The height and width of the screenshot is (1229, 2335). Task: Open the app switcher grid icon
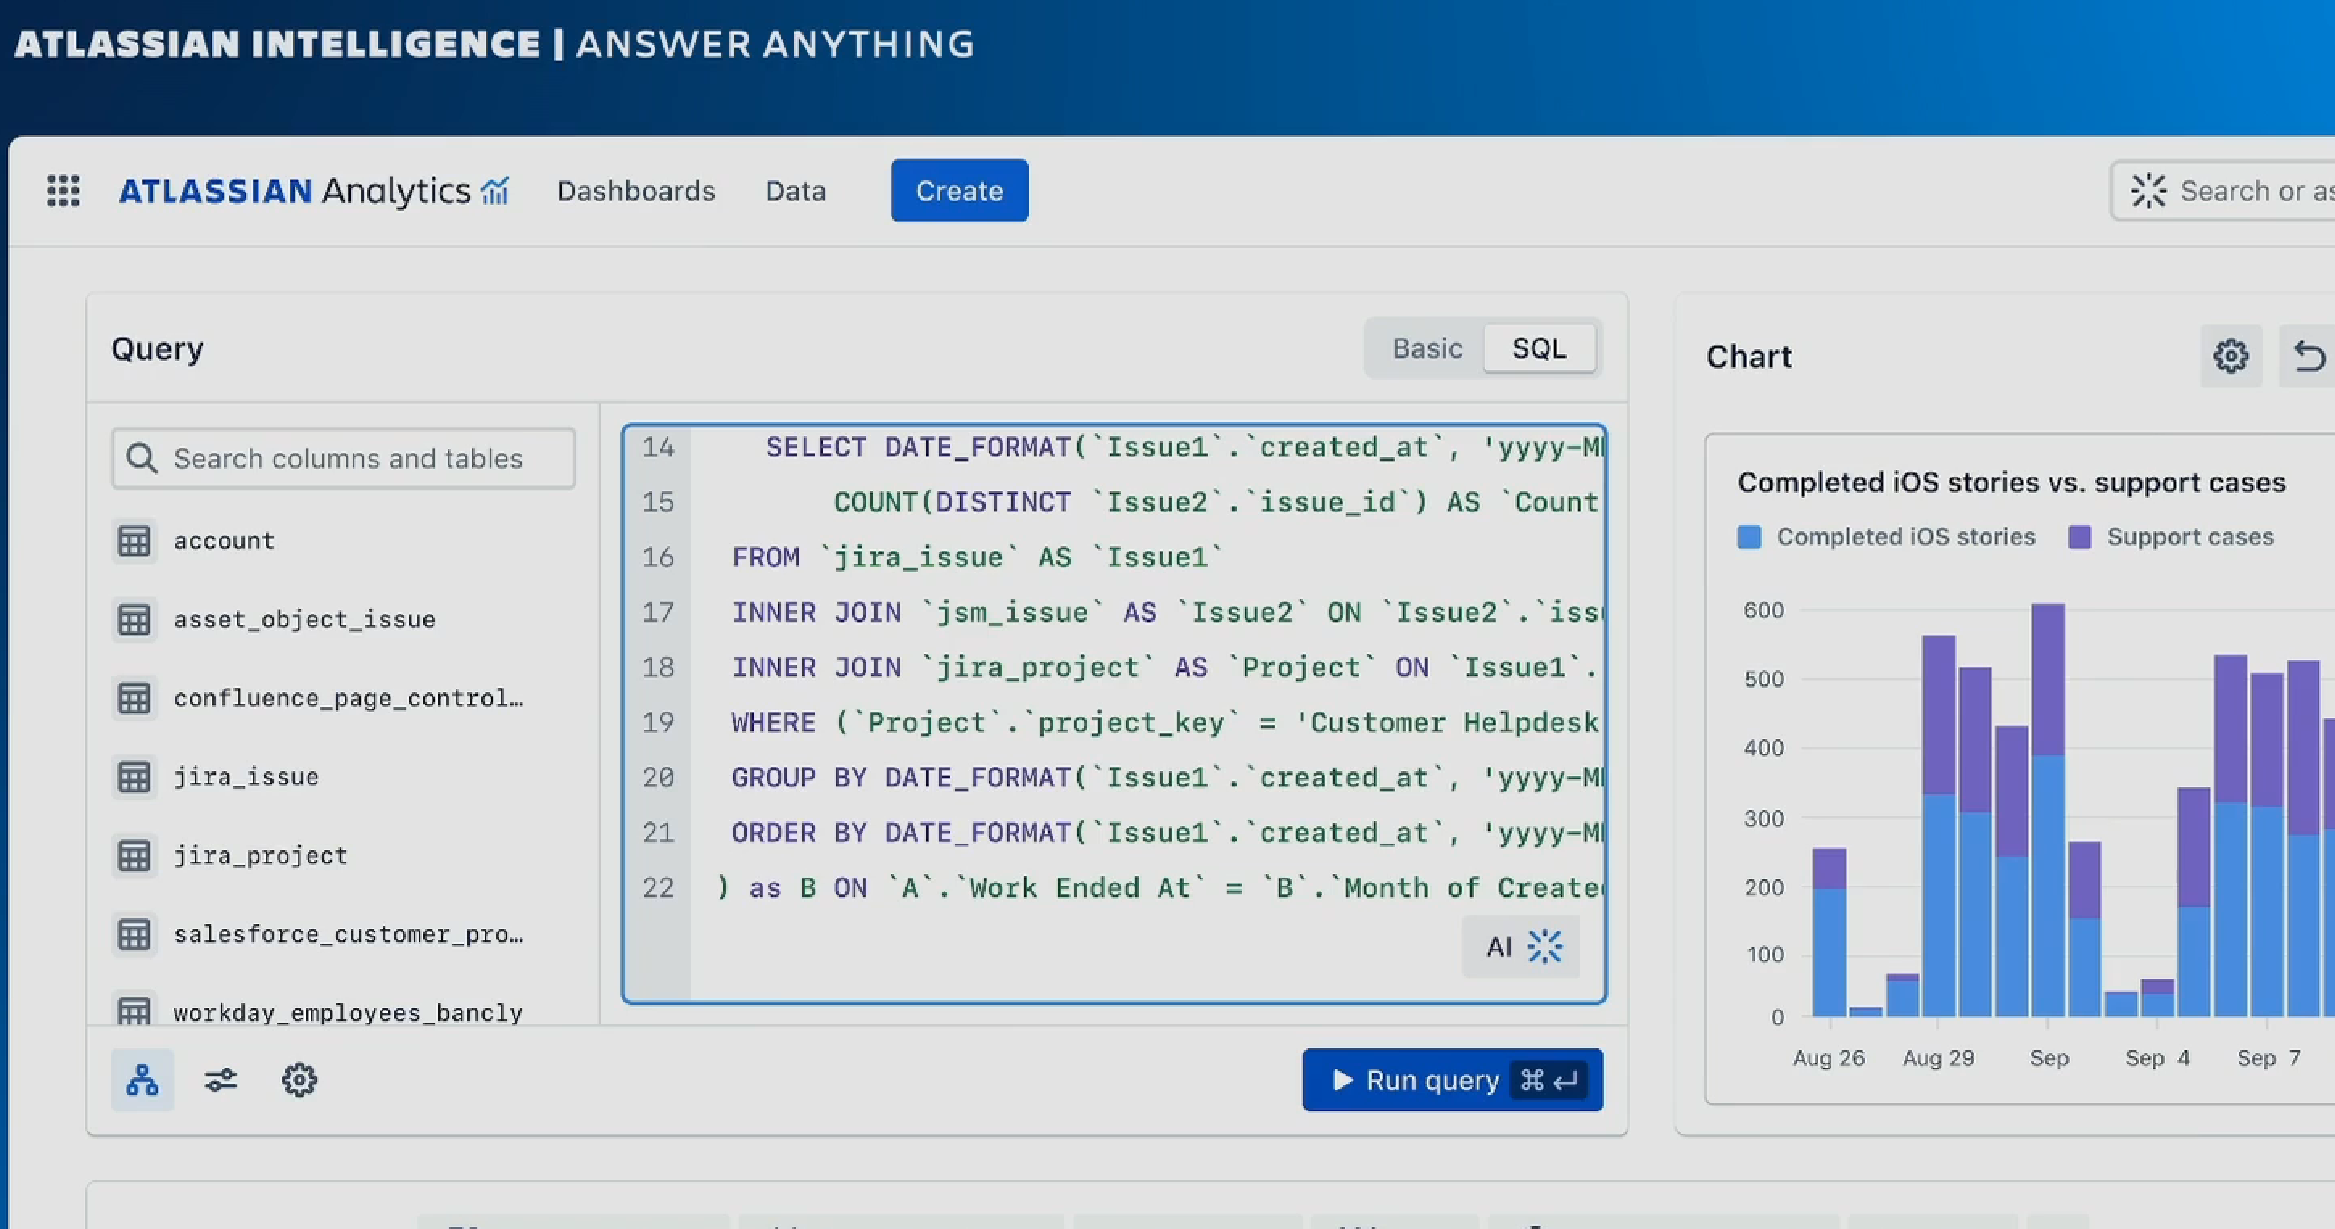(63, 190)
